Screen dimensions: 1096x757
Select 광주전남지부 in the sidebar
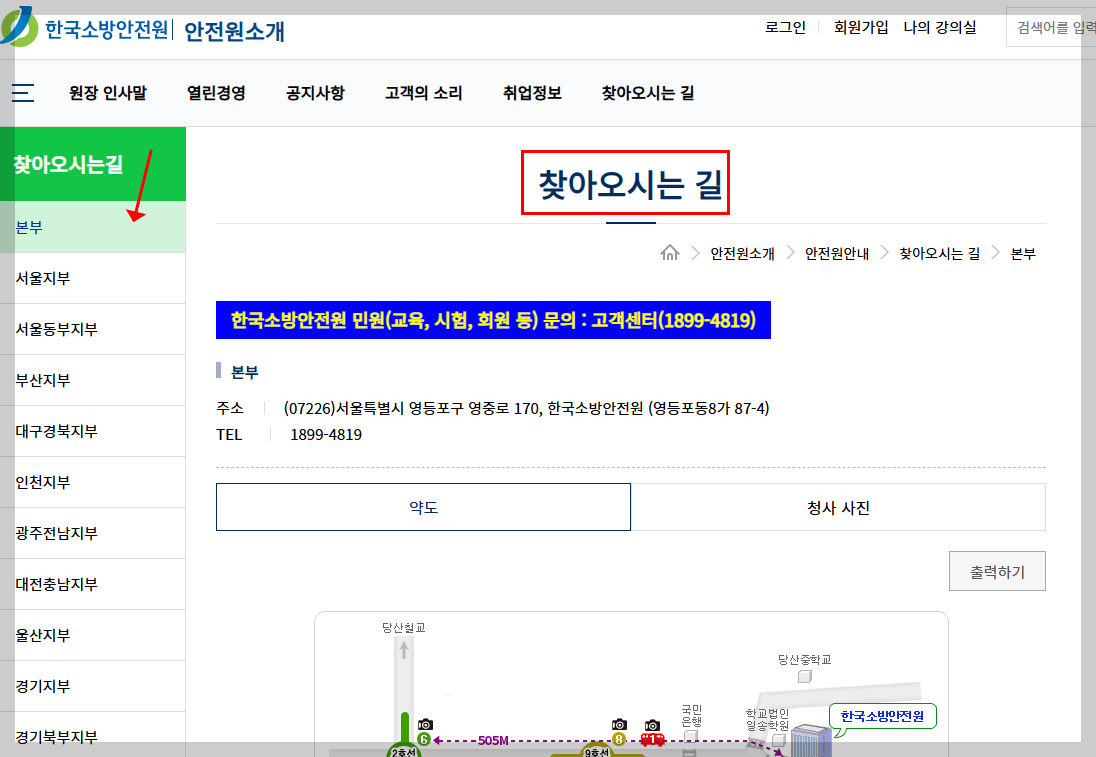92,533
